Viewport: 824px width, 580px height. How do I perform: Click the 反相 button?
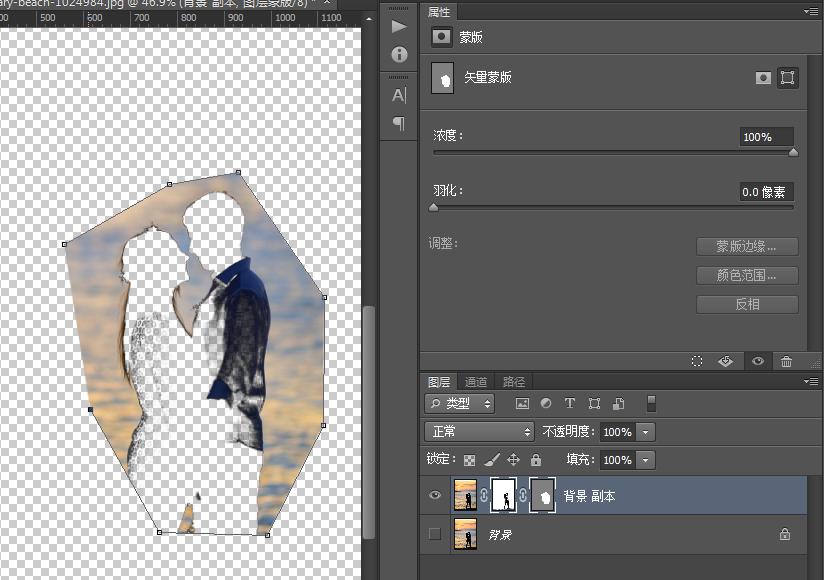(x=746, y=304)
